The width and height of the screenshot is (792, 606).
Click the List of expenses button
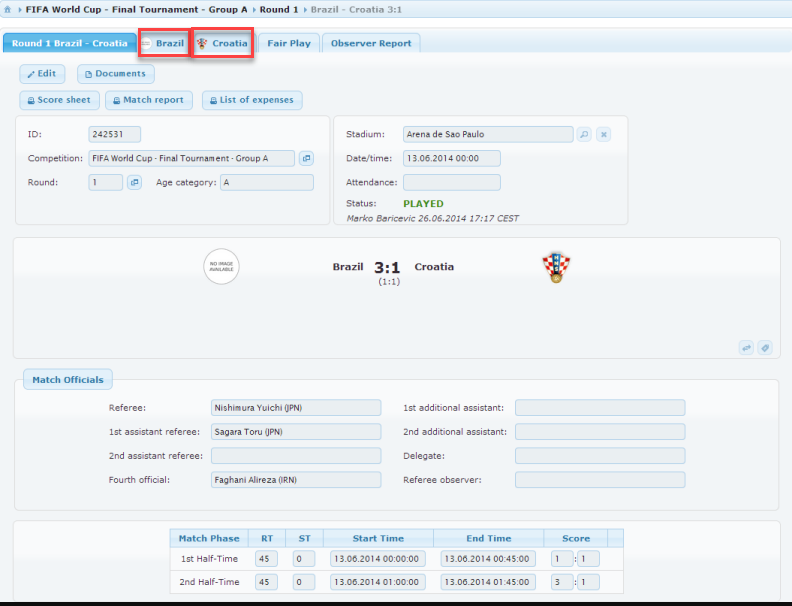point(252,100)
